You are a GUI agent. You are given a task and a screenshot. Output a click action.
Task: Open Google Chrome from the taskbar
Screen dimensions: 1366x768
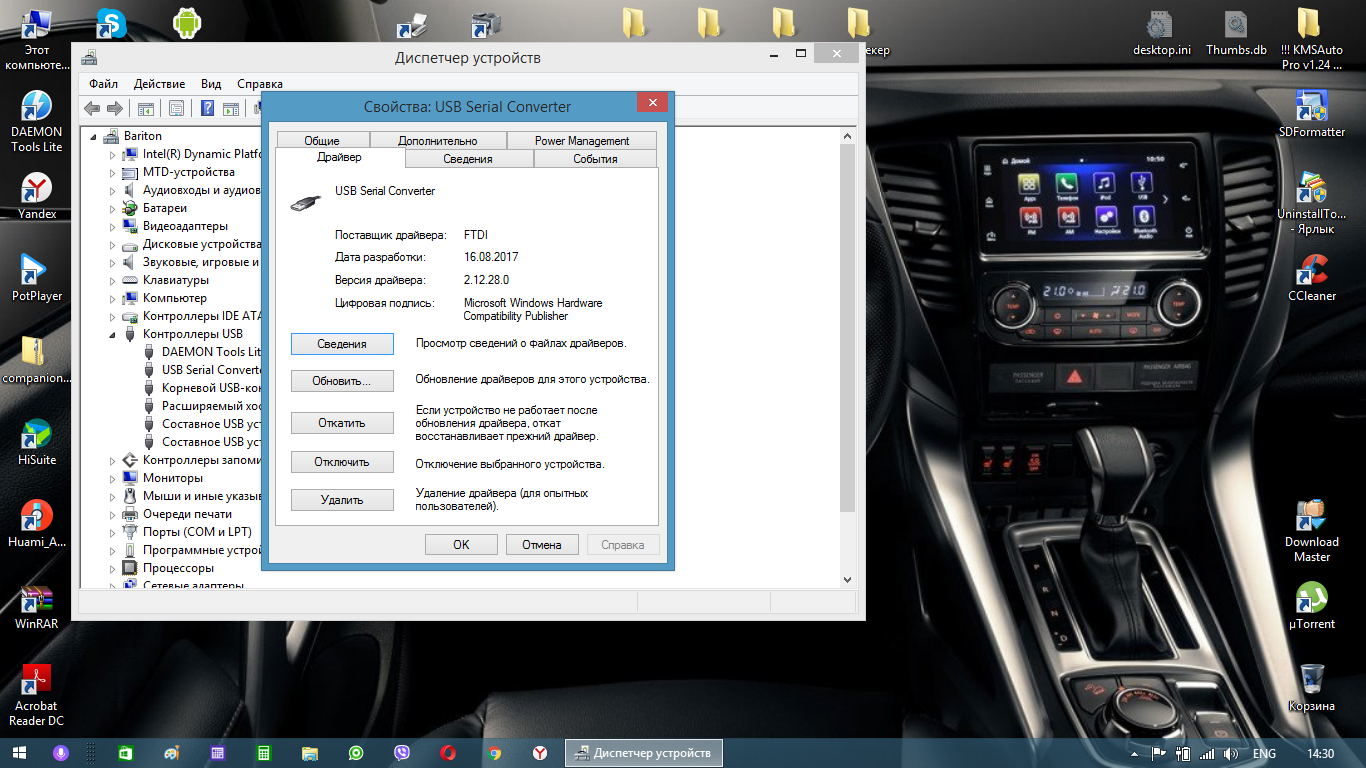tap(493, 753)
